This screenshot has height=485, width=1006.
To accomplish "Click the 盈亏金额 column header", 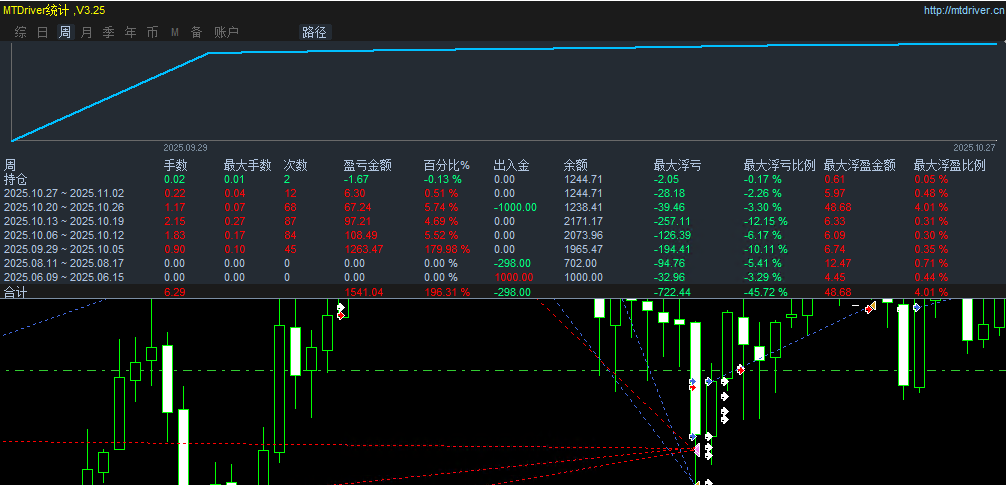I will tap(368, 166).
